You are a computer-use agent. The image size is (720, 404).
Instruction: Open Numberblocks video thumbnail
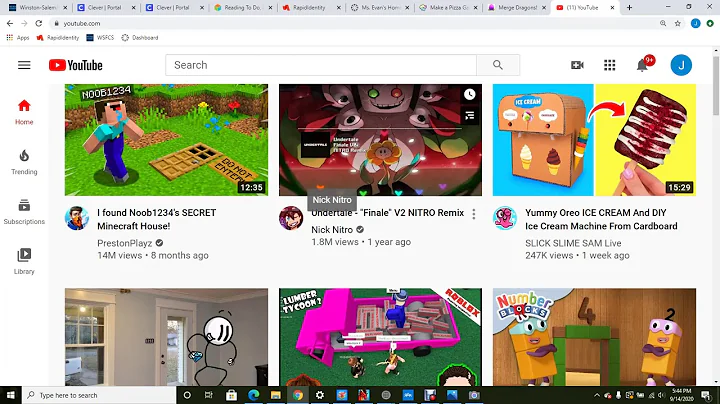tap(594, 337)
